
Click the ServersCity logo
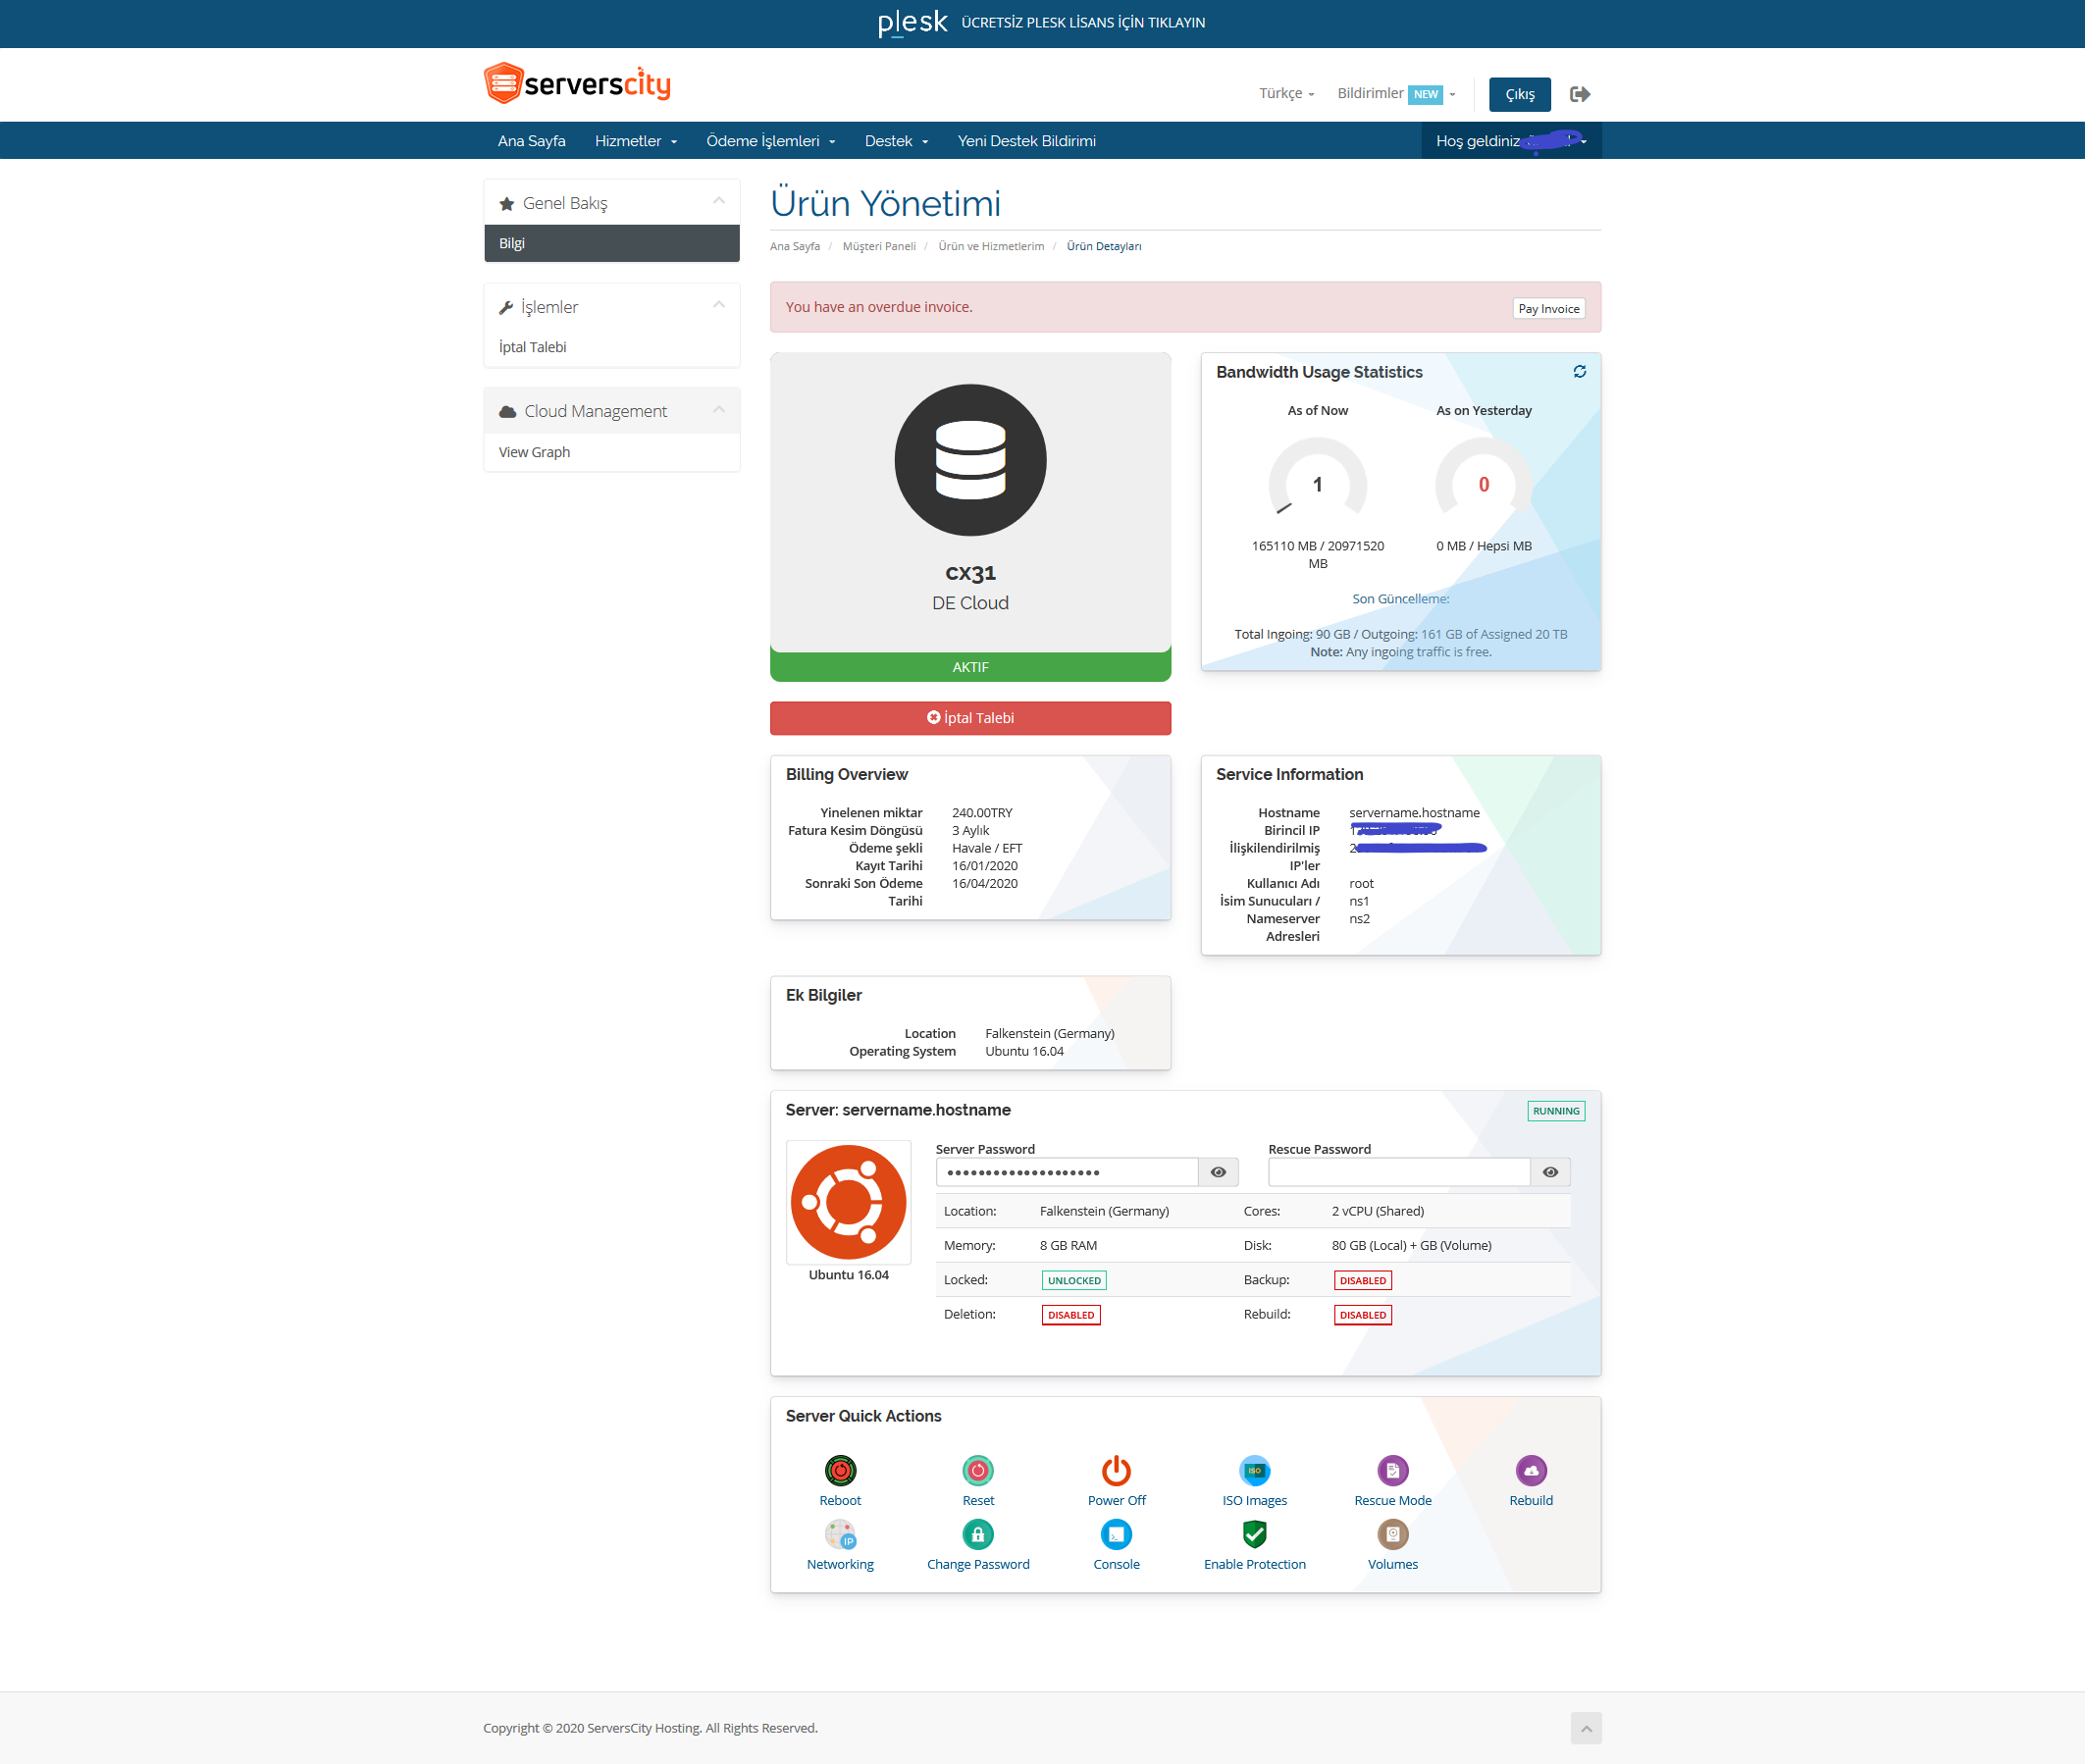577,83
